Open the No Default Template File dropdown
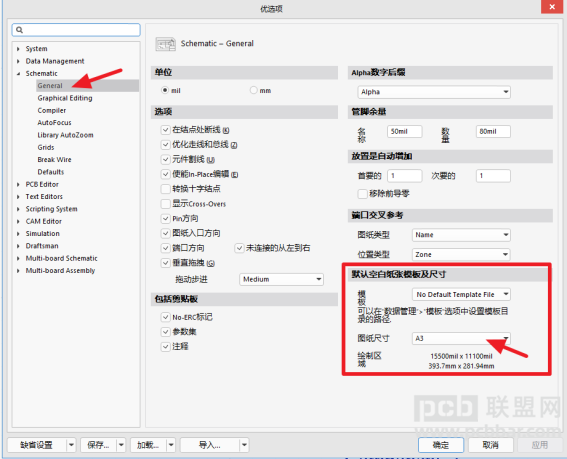This screenshot has height=459, width=567. tap(461, 294)
